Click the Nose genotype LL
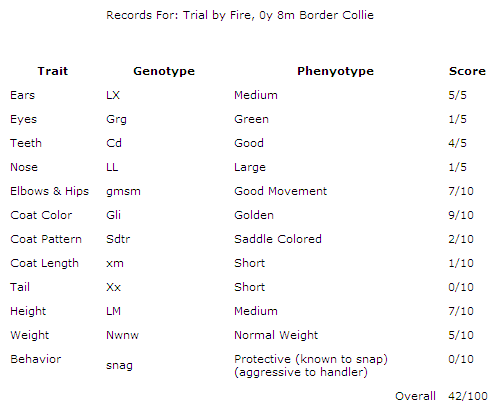The height and width of the screenshot is (410, 494). (x=112, y=167)
